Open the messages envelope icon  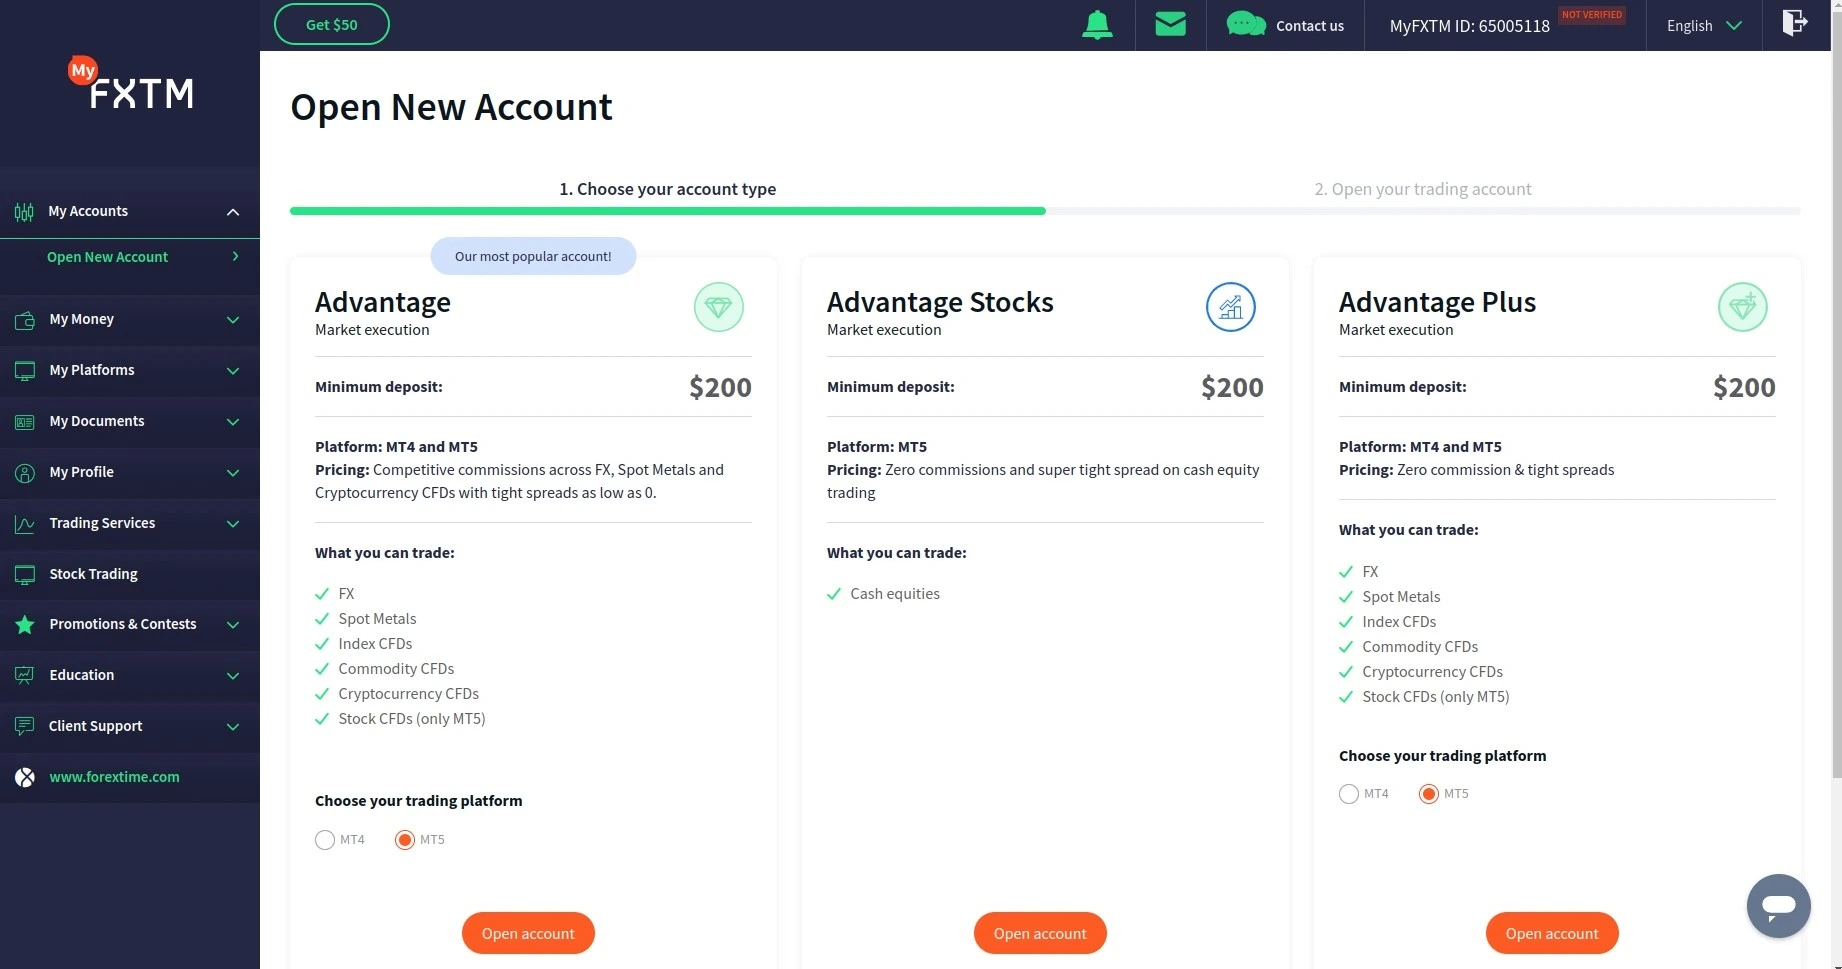pos(1170,24)
